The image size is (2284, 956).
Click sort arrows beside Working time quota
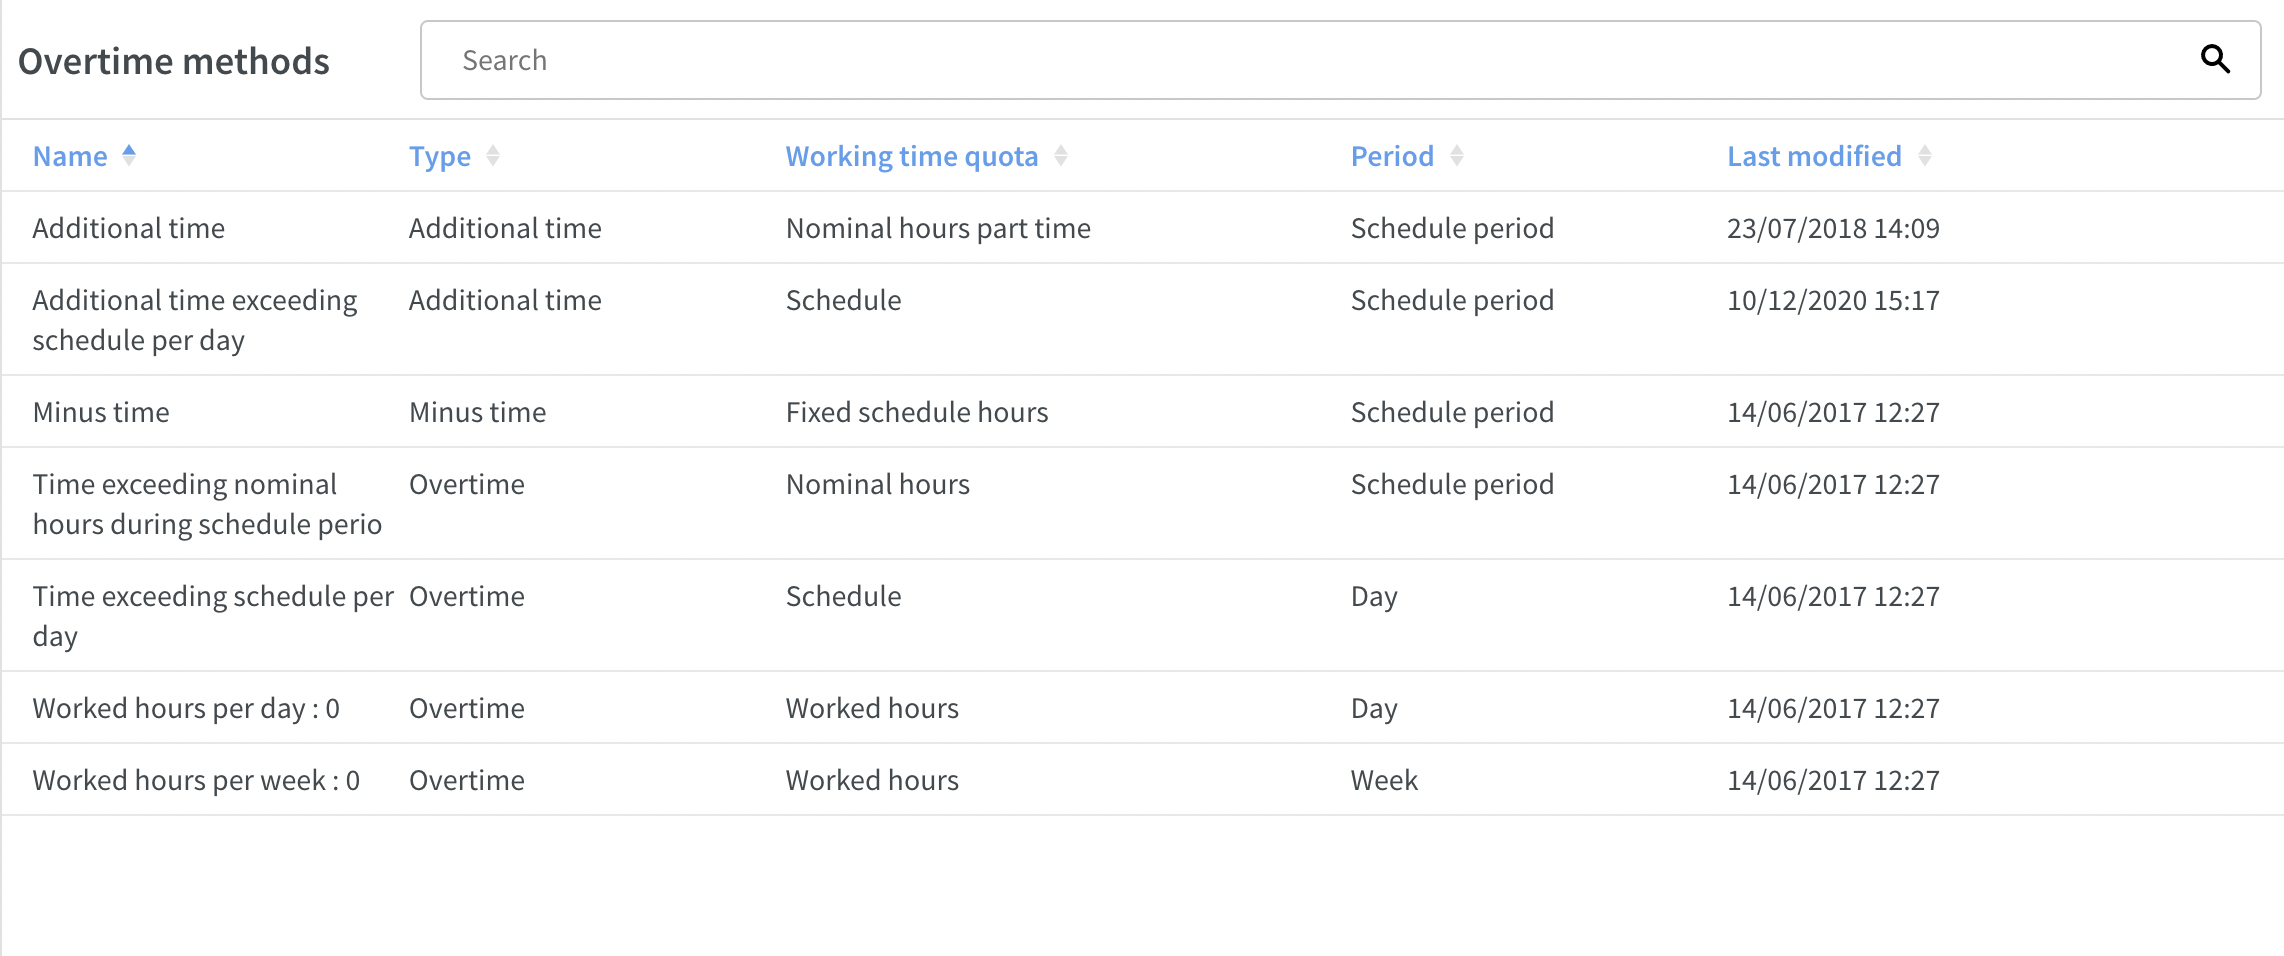point(1061,156)
